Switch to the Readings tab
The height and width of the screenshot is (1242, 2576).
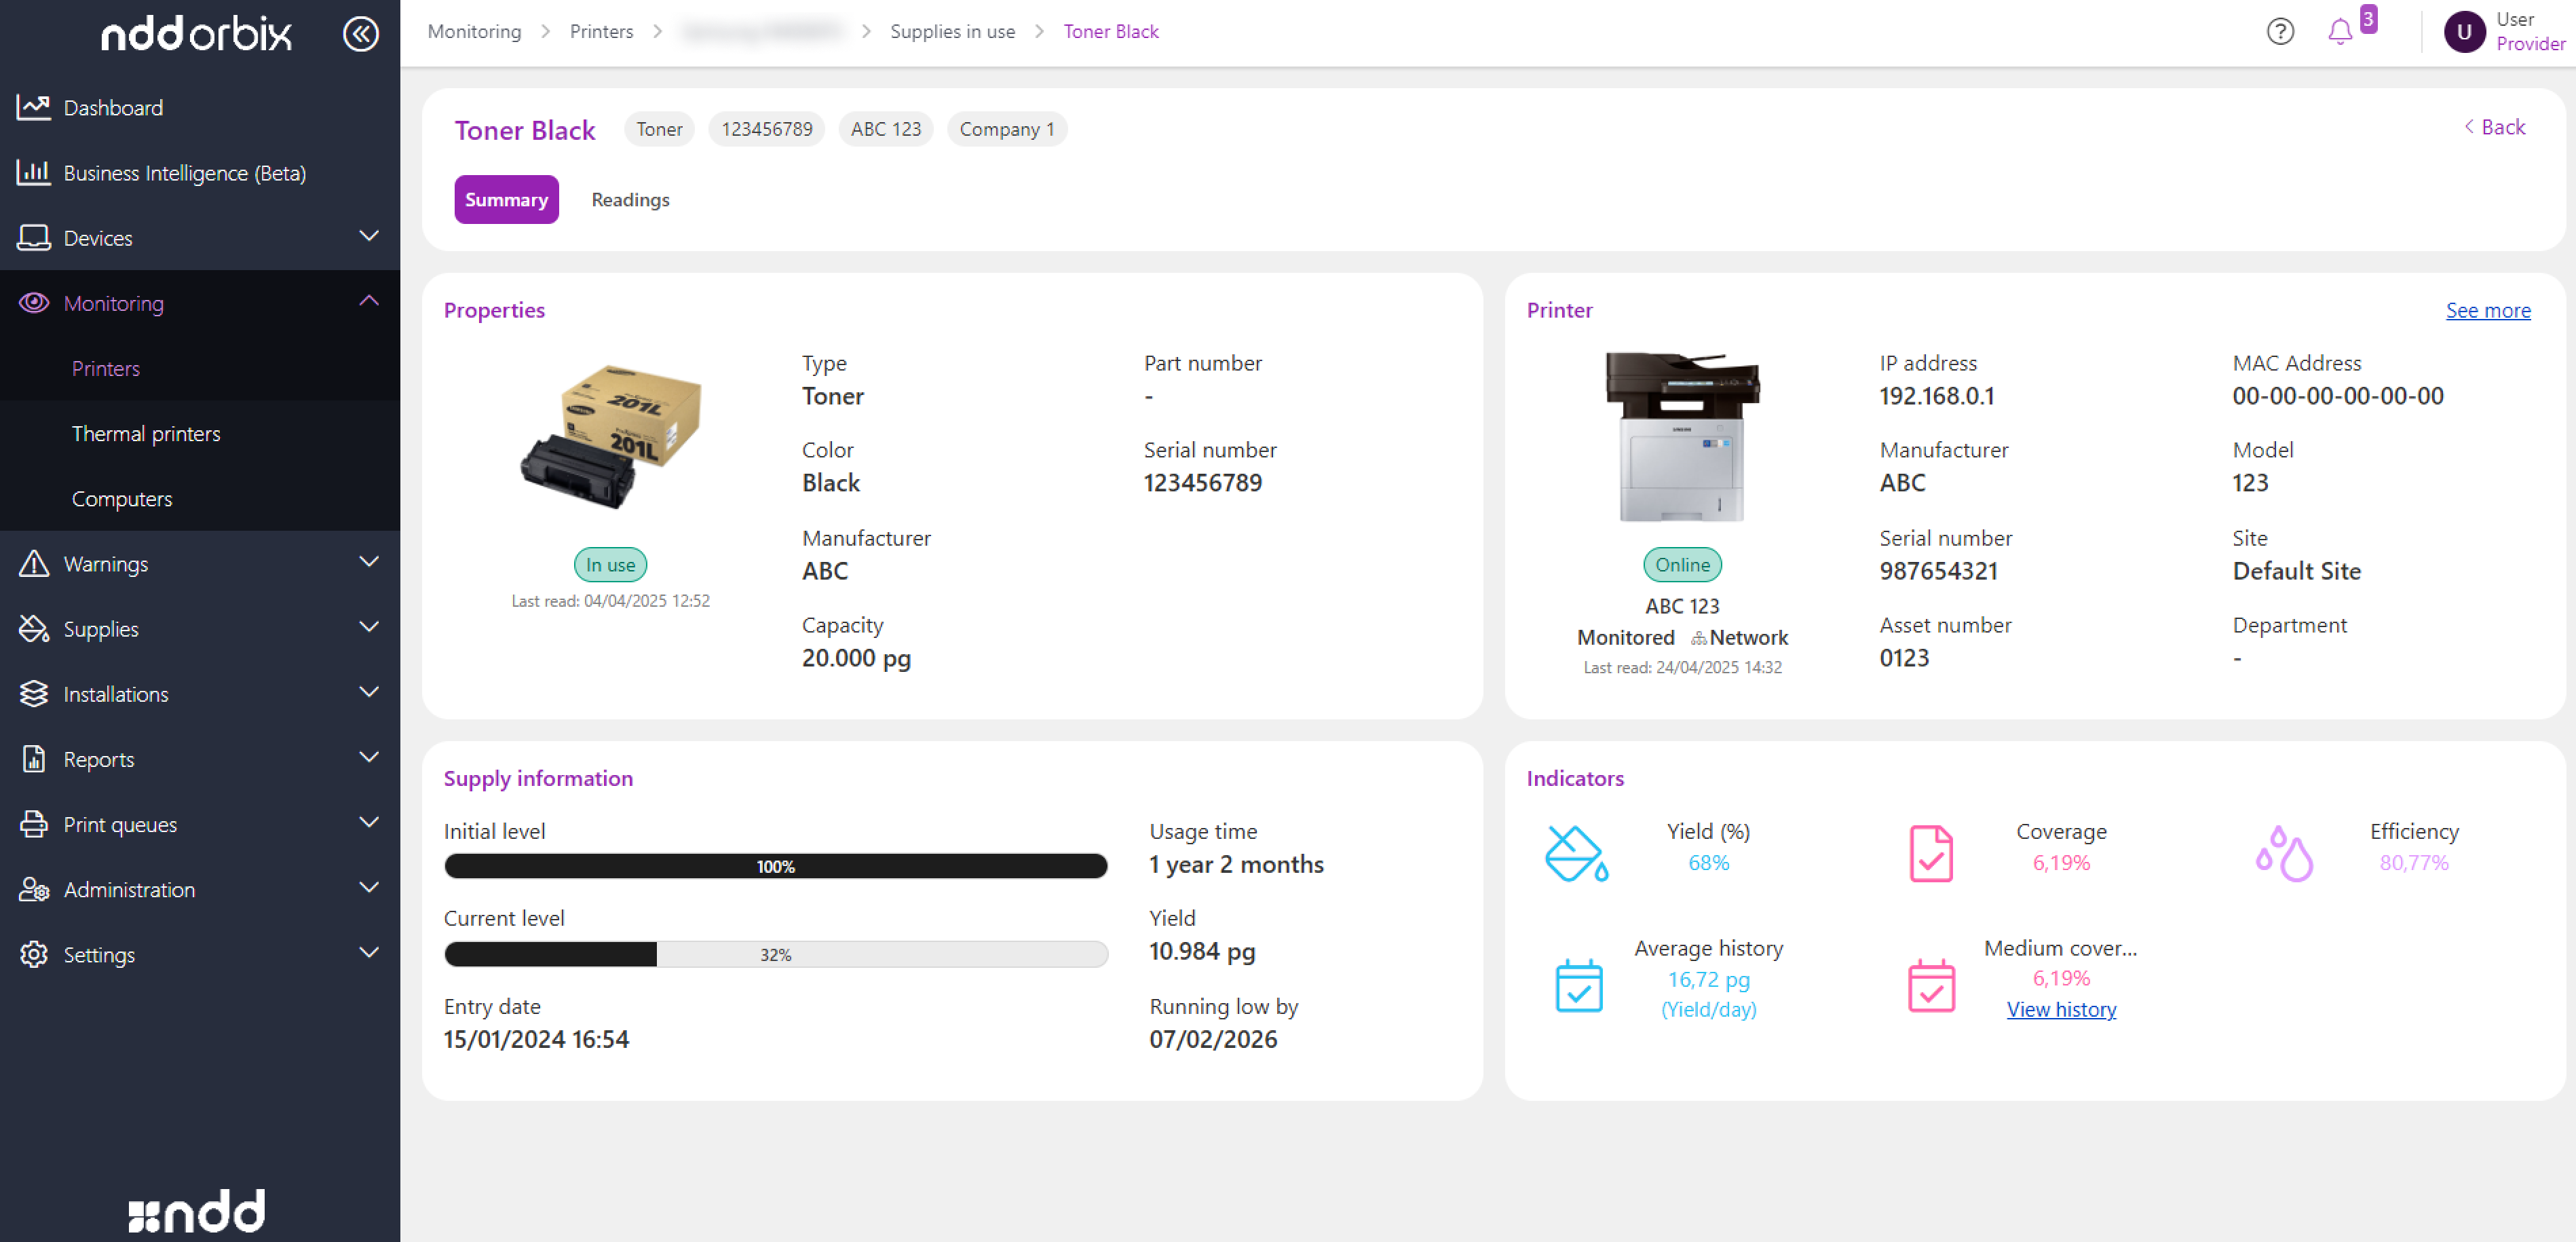click(630, 200)
